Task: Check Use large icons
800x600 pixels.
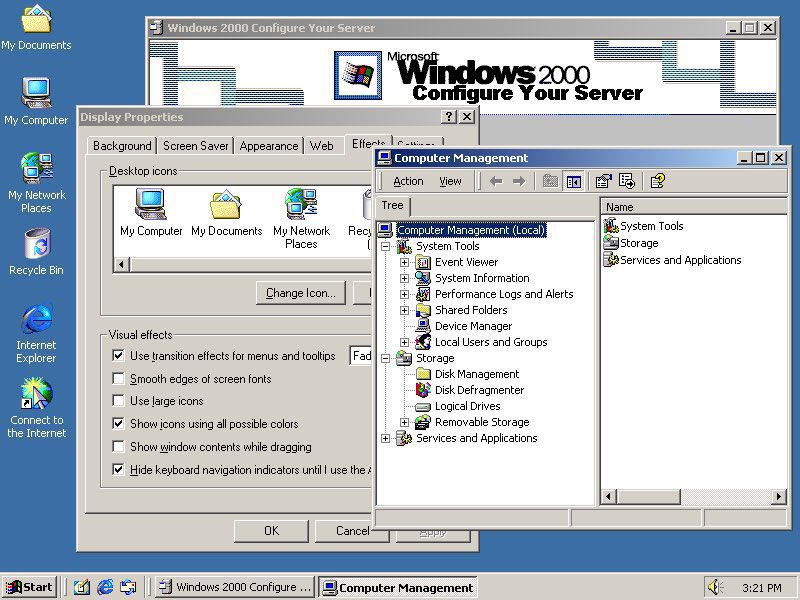Action: tap(118, 401)
